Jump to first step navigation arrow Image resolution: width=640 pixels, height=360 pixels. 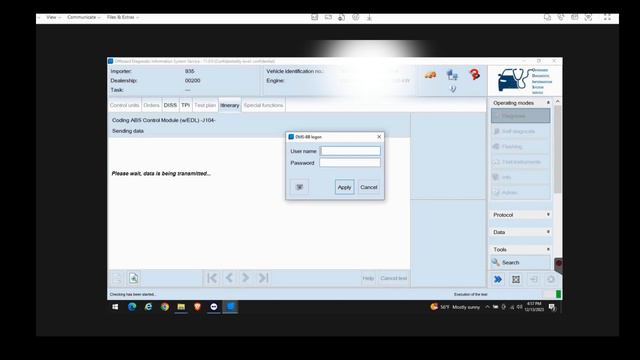point(212,278)
